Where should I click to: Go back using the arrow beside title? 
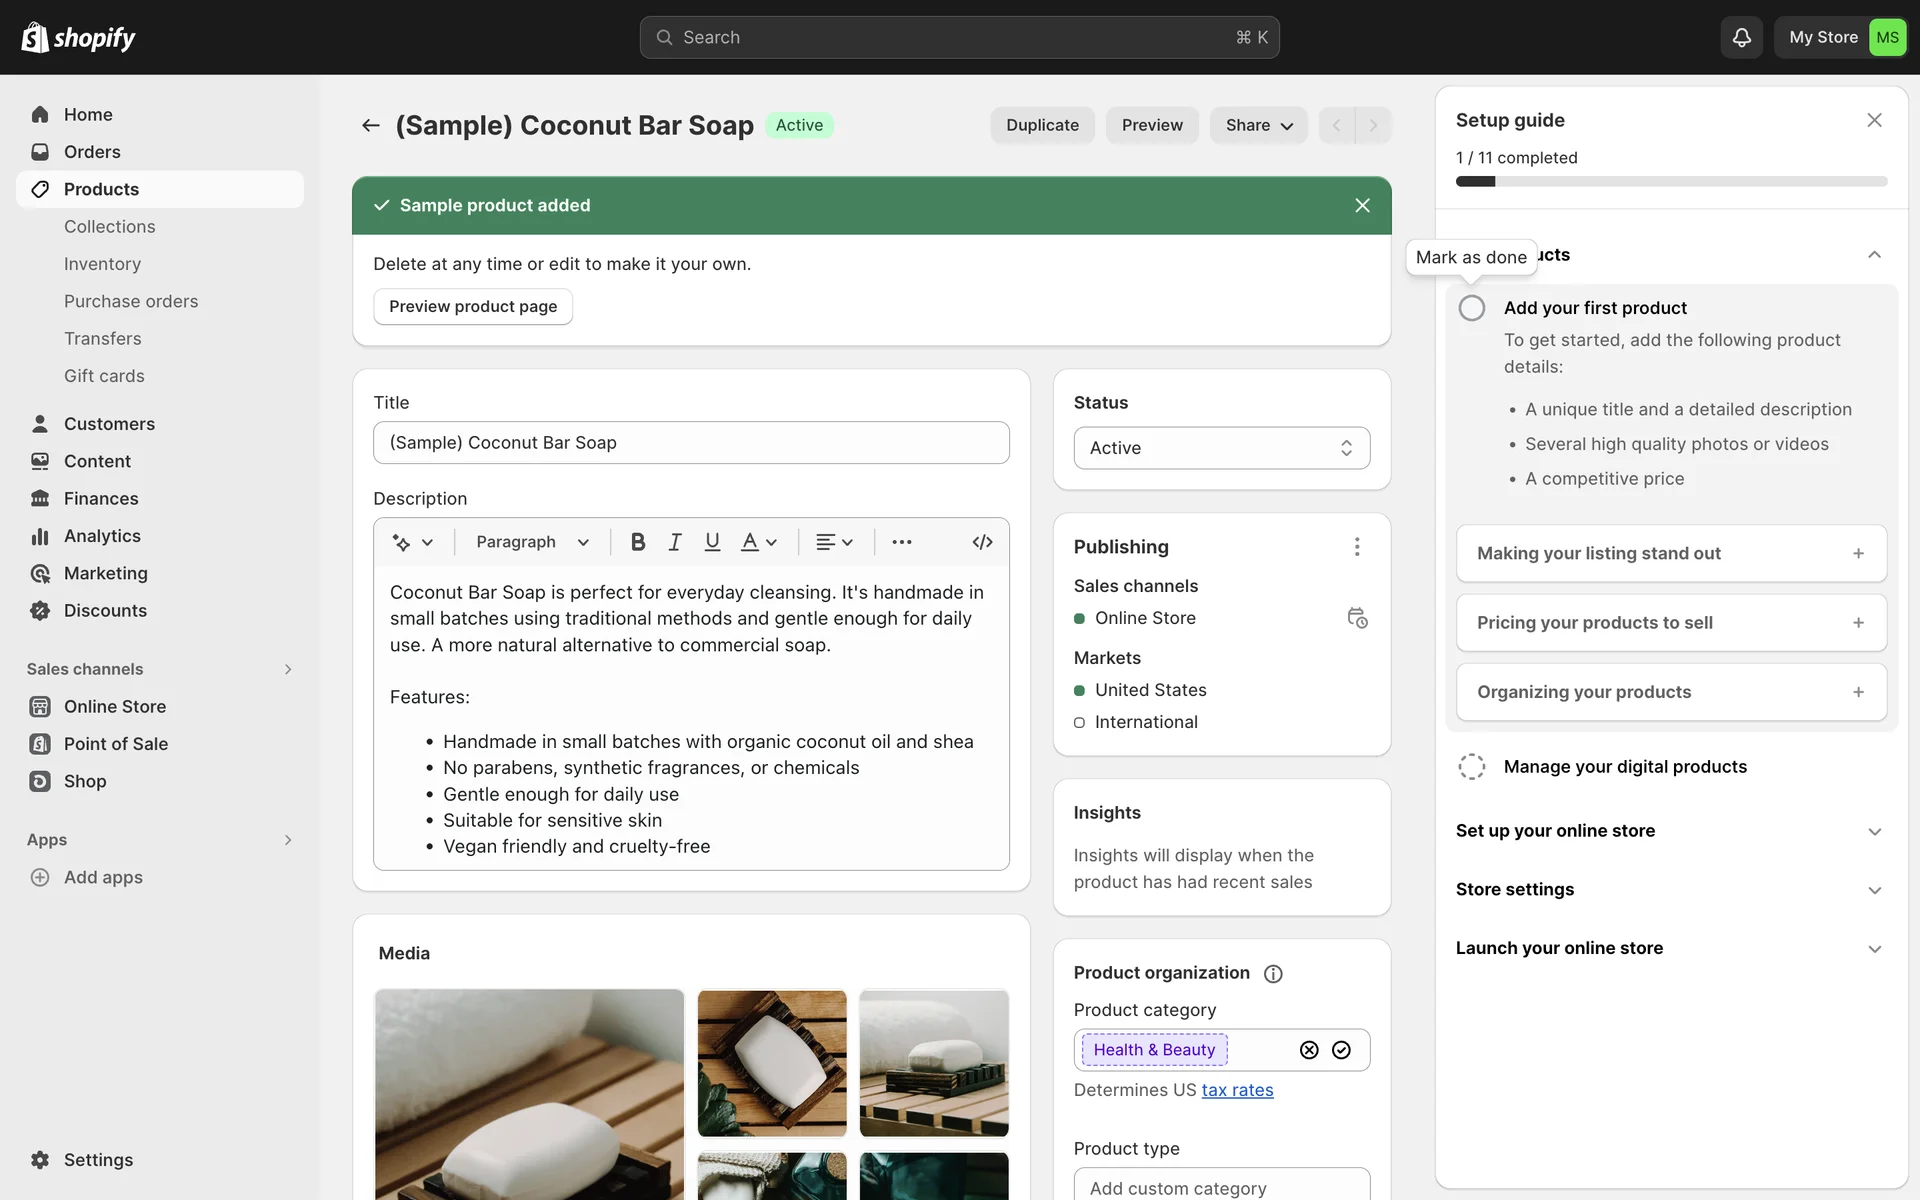(x=371, y=125)
